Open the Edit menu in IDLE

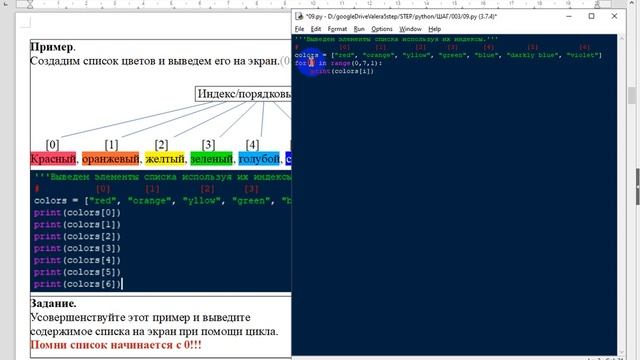point(316,29)
